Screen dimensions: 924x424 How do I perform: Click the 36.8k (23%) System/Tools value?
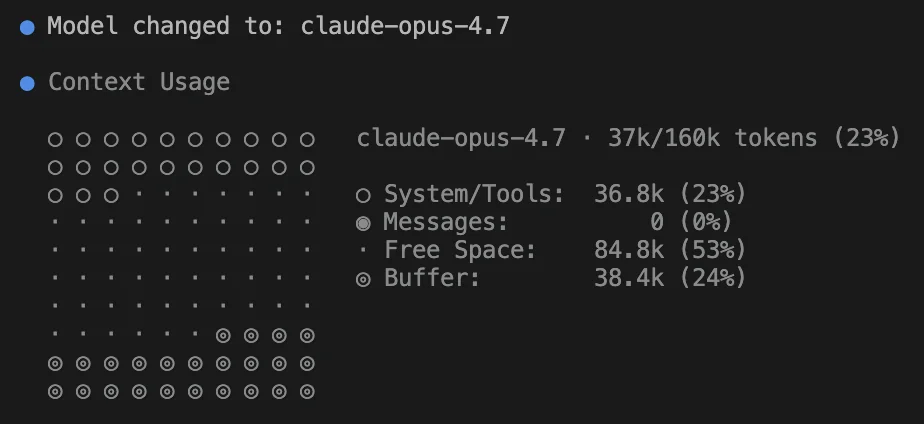pyautogui.click(x=669, y=195)
